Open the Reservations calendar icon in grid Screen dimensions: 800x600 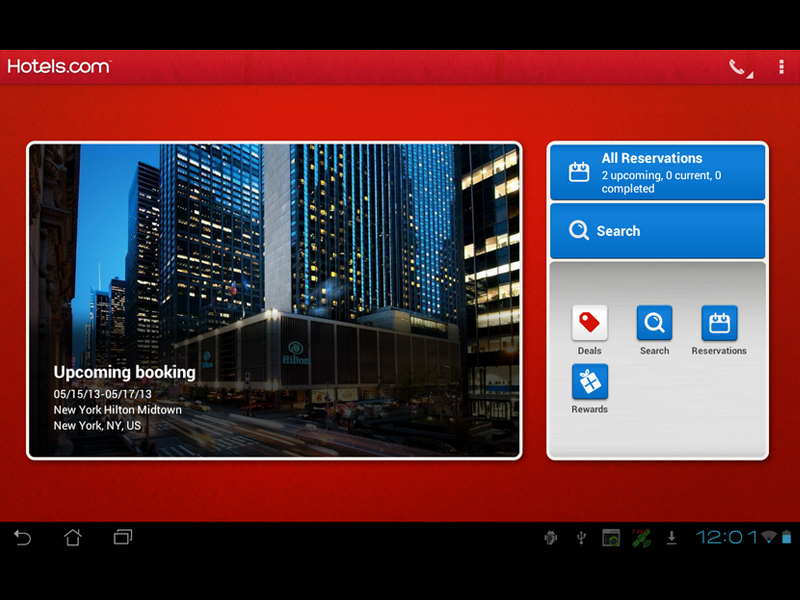[x=719, y=324]
